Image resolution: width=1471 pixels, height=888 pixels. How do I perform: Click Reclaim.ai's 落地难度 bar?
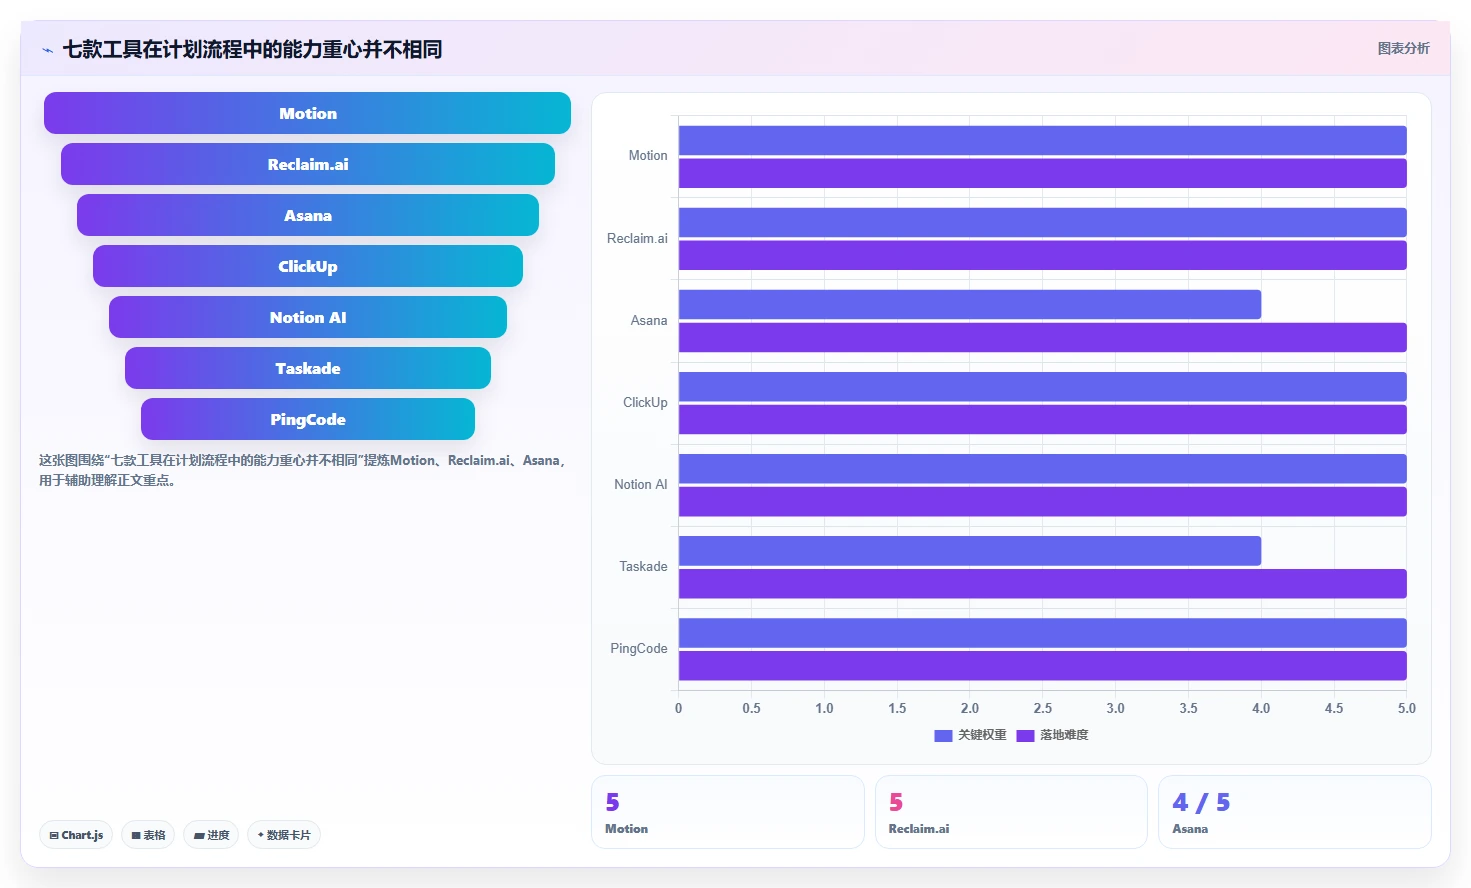pos(1042,255)
